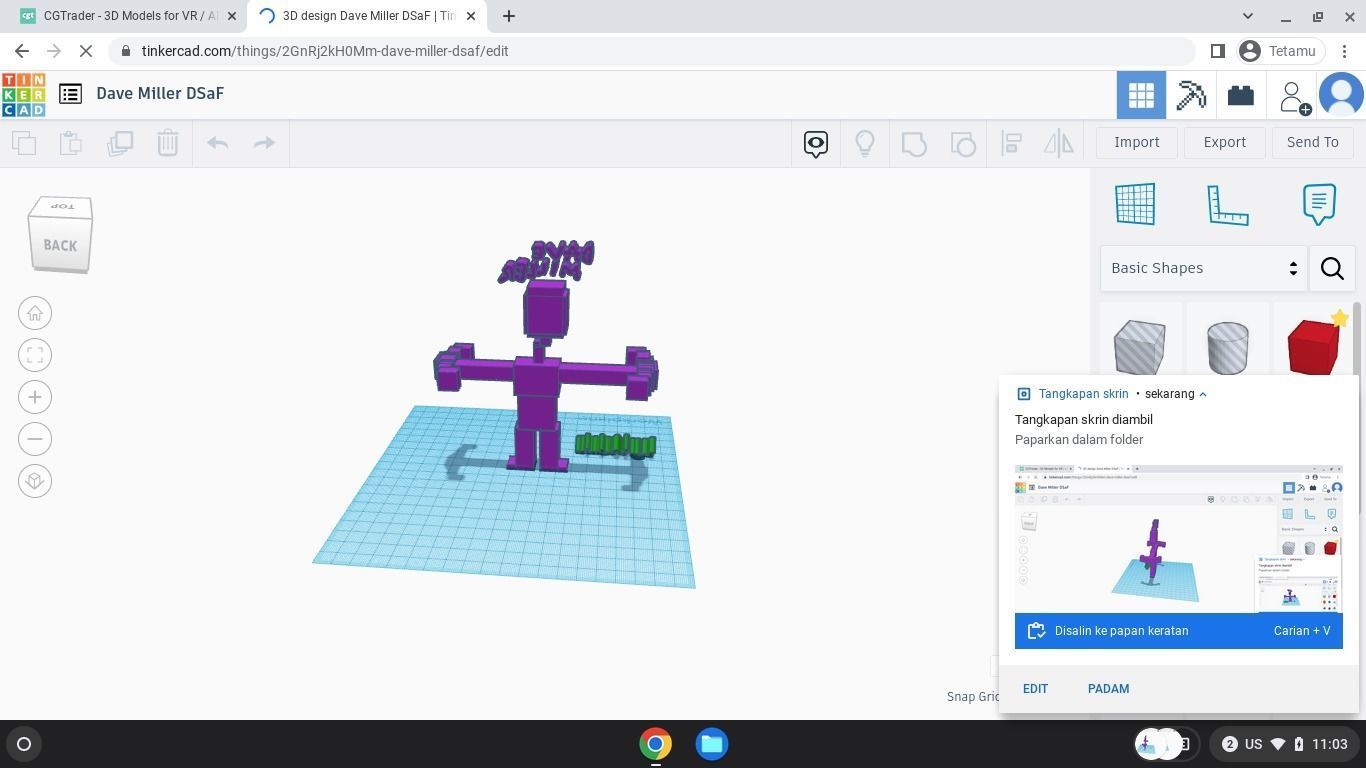Click EDIT on the screenshot notification
This screenshot has height=768, width=1366.
click(x=1035, y=689)
